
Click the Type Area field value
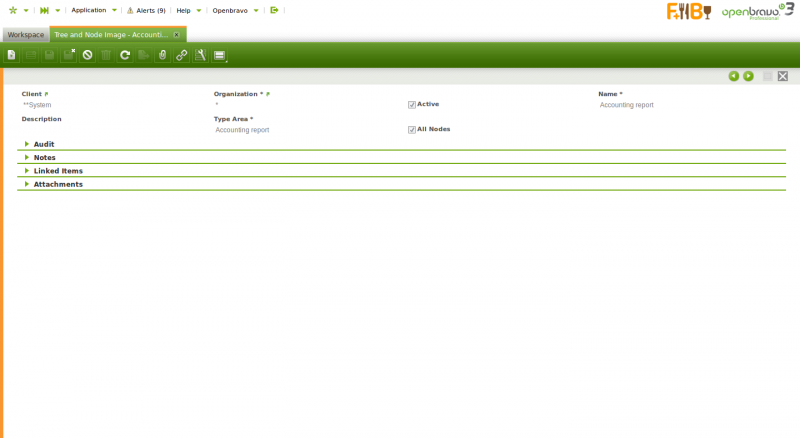click(x=242, y=130)
